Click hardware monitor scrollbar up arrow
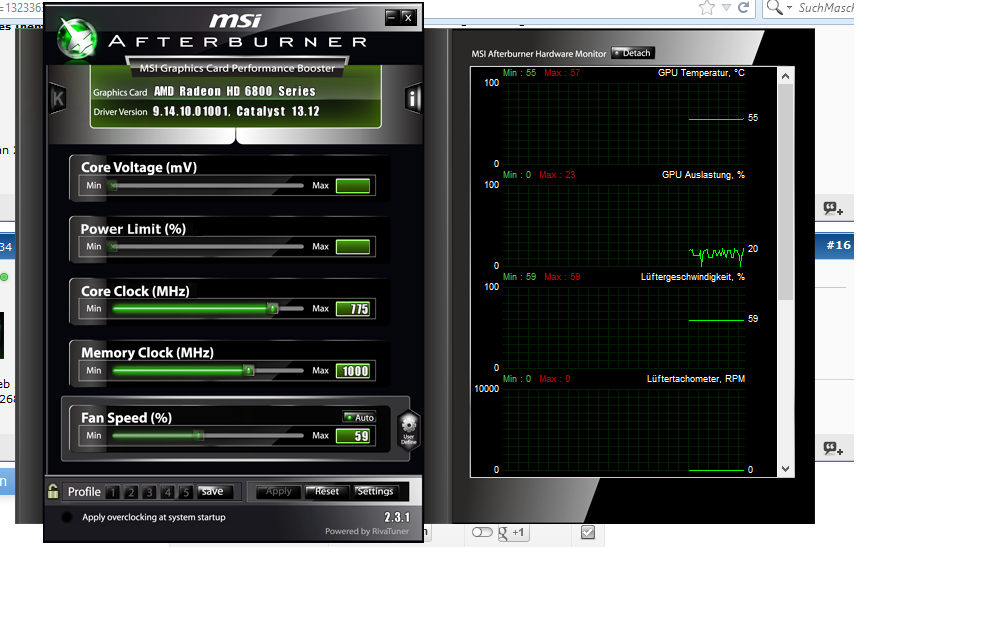1008x630 pixels. [785, 76]
